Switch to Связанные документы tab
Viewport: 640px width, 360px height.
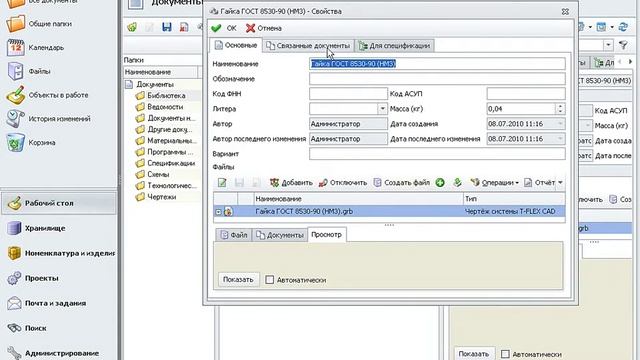(308, 46)
